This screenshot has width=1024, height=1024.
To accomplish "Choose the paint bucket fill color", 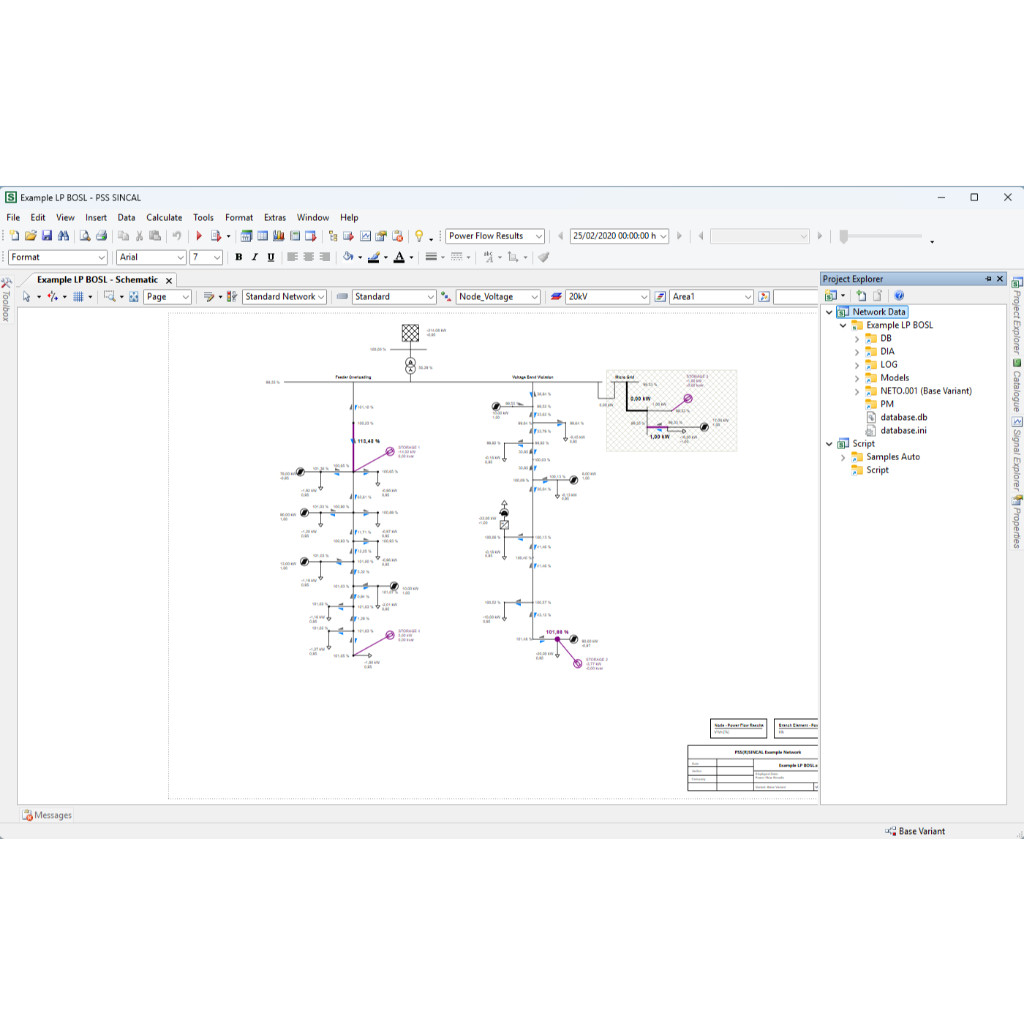I will click(348, 257).
